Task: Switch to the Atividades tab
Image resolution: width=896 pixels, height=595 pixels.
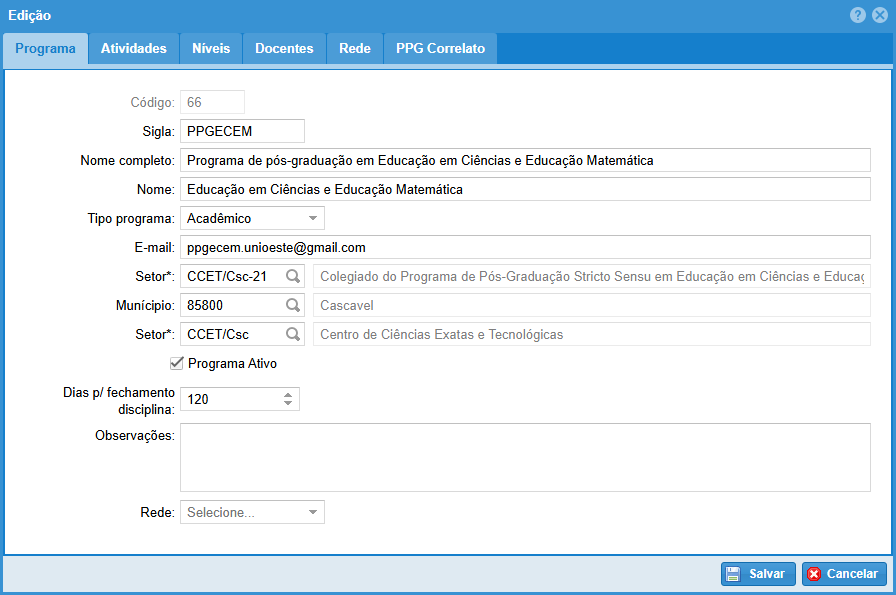Action: click(x=134, y=49)
